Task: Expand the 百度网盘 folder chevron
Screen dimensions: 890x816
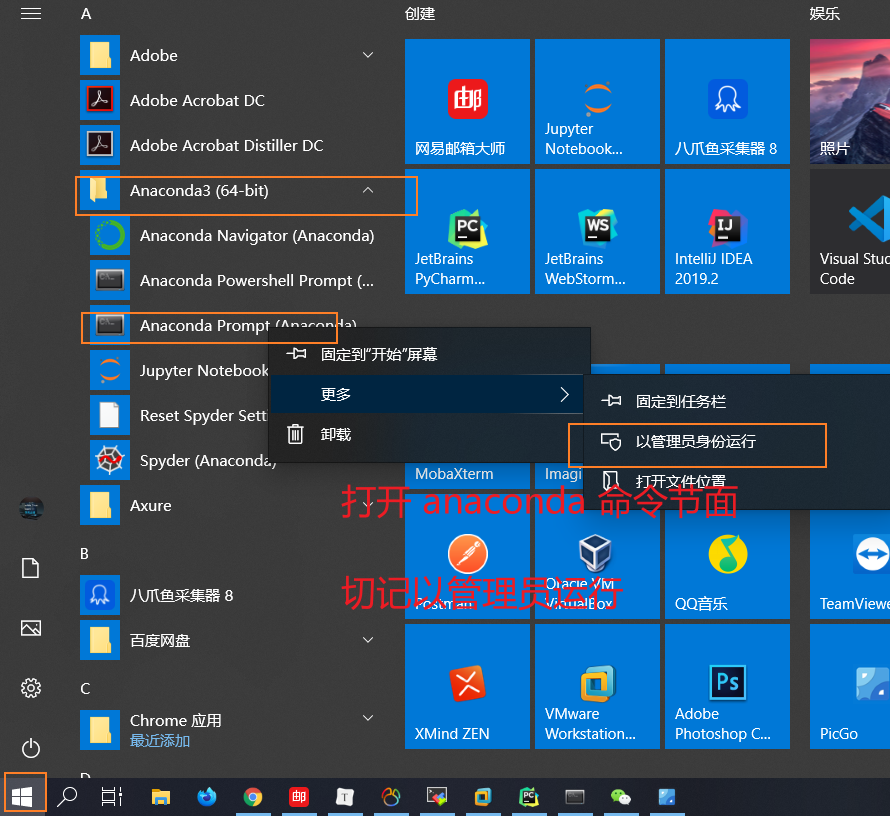Action: pyautogui.click(x=368, y=640)
